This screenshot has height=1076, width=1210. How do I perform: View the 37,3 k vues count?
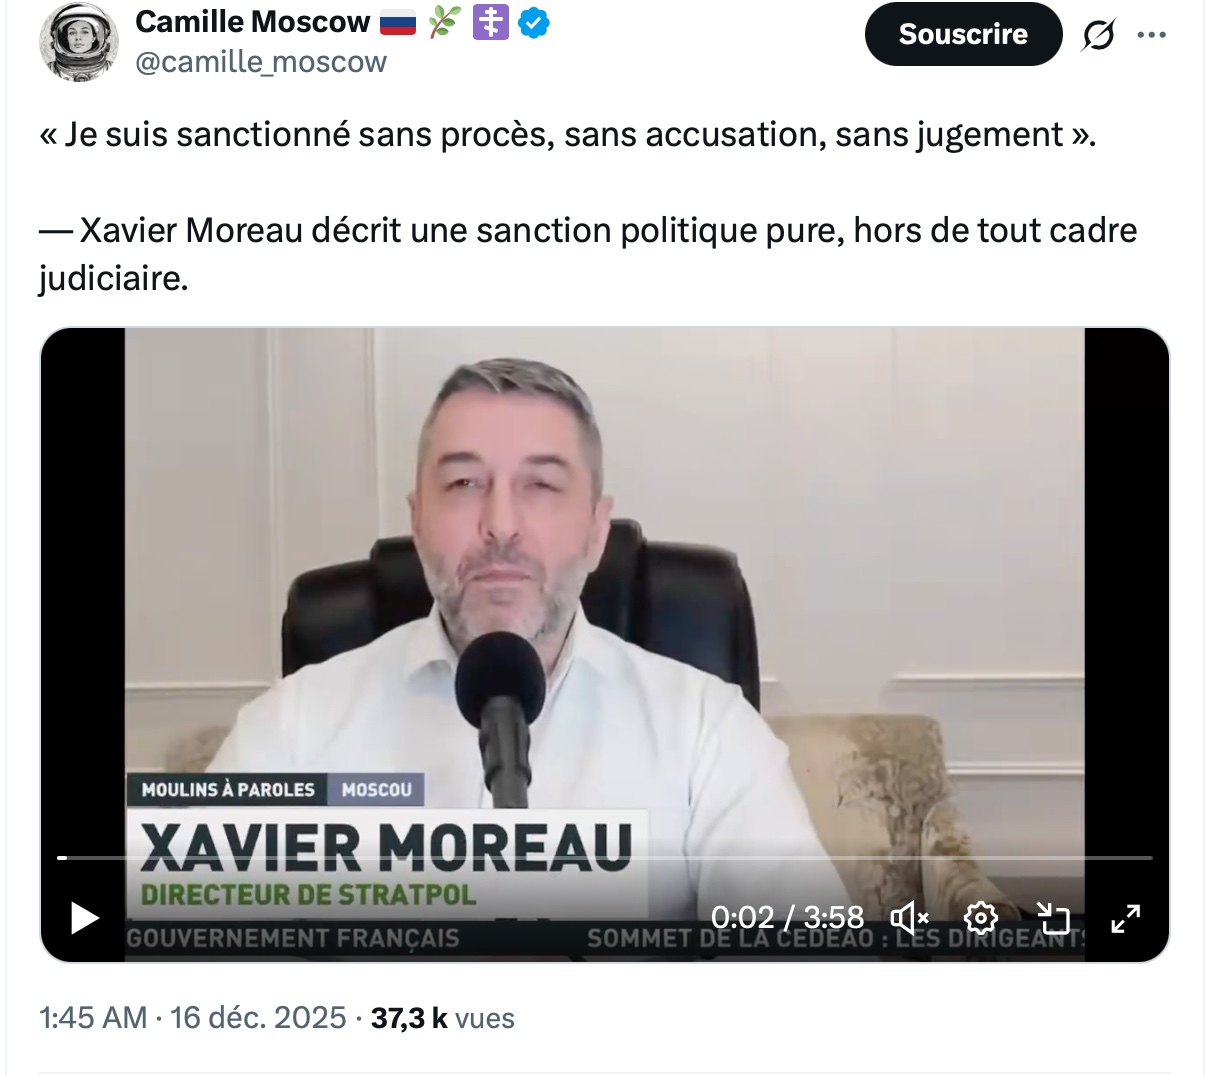(x=442, y=1018)
